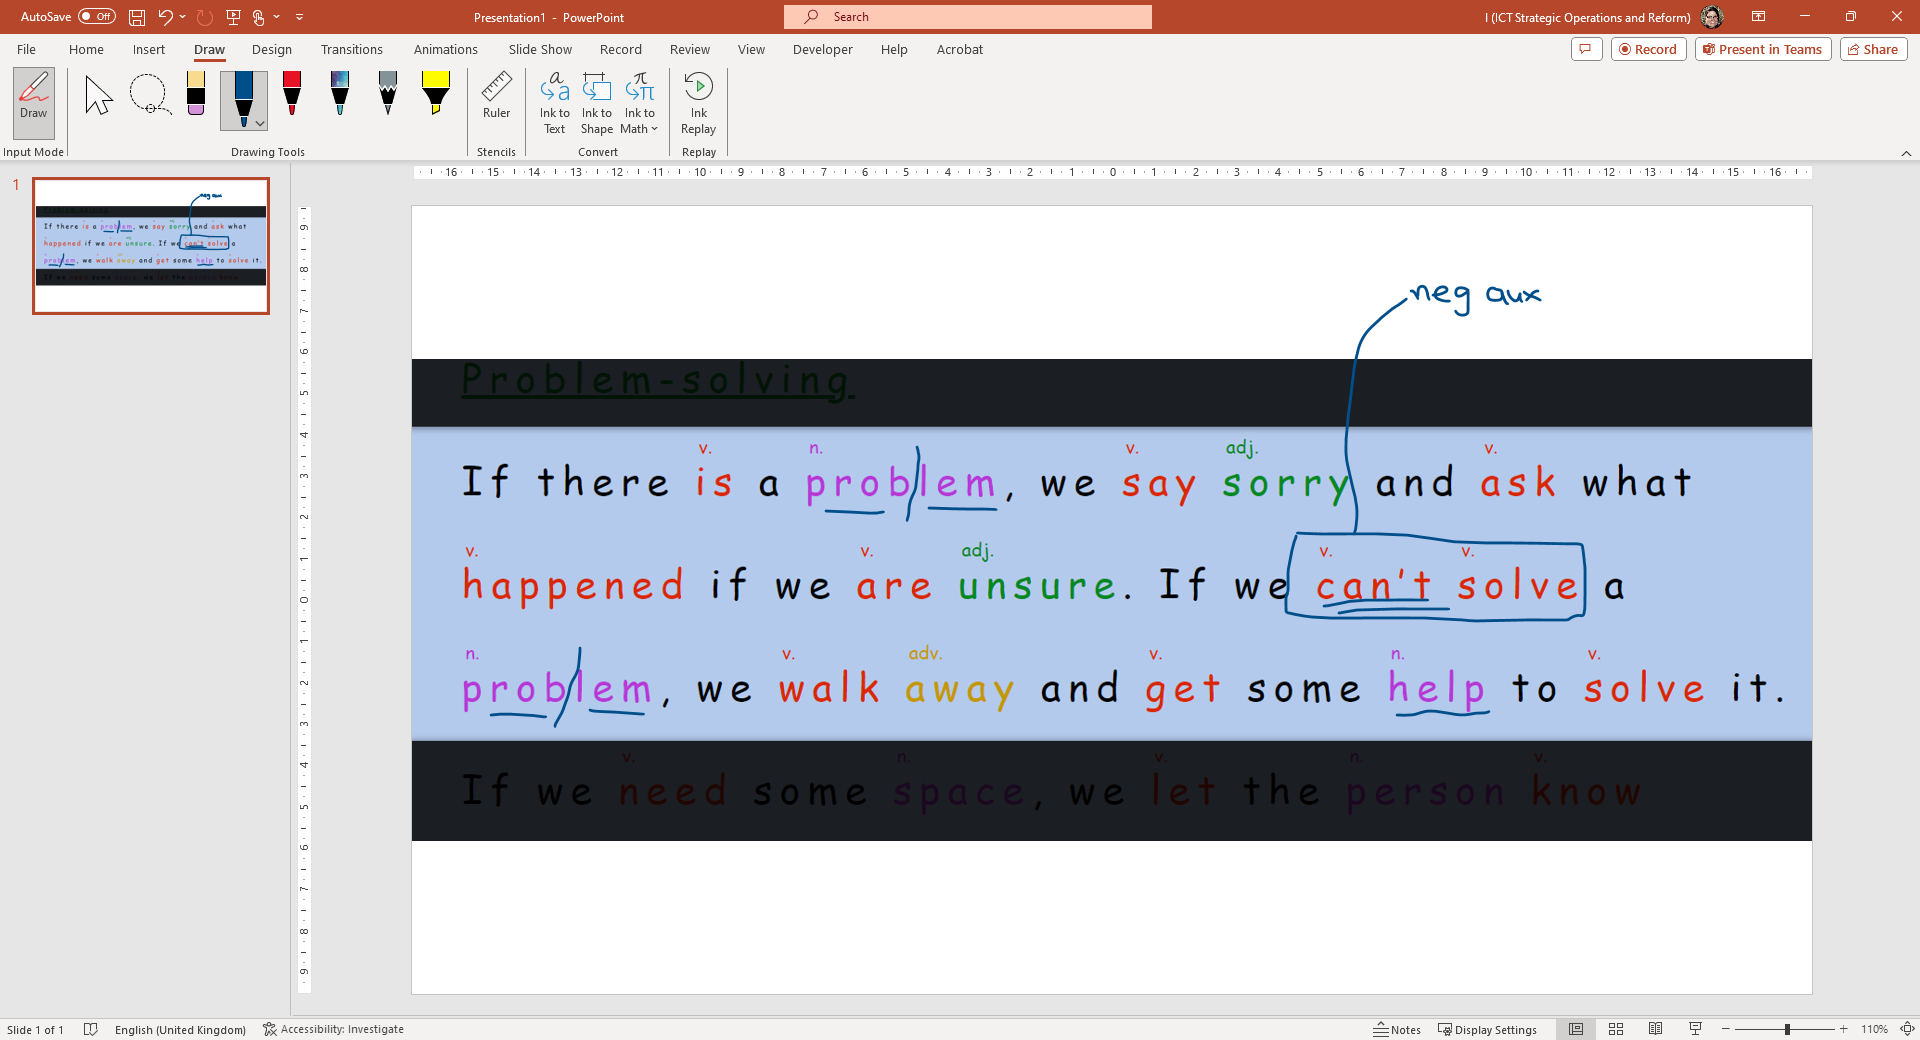
Task: Click zoom out minus button
Action: click(1726, 1029)
